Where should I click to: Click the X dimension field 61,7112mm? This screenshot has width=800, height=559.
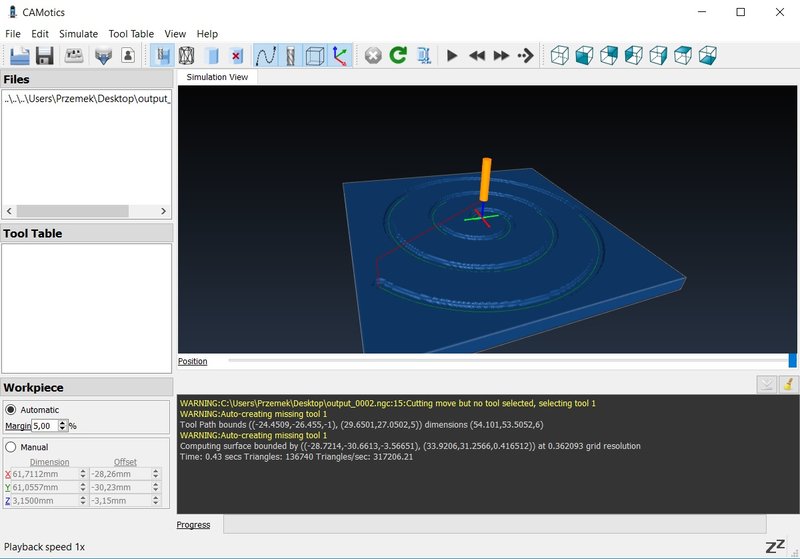[x=45, y=474]
